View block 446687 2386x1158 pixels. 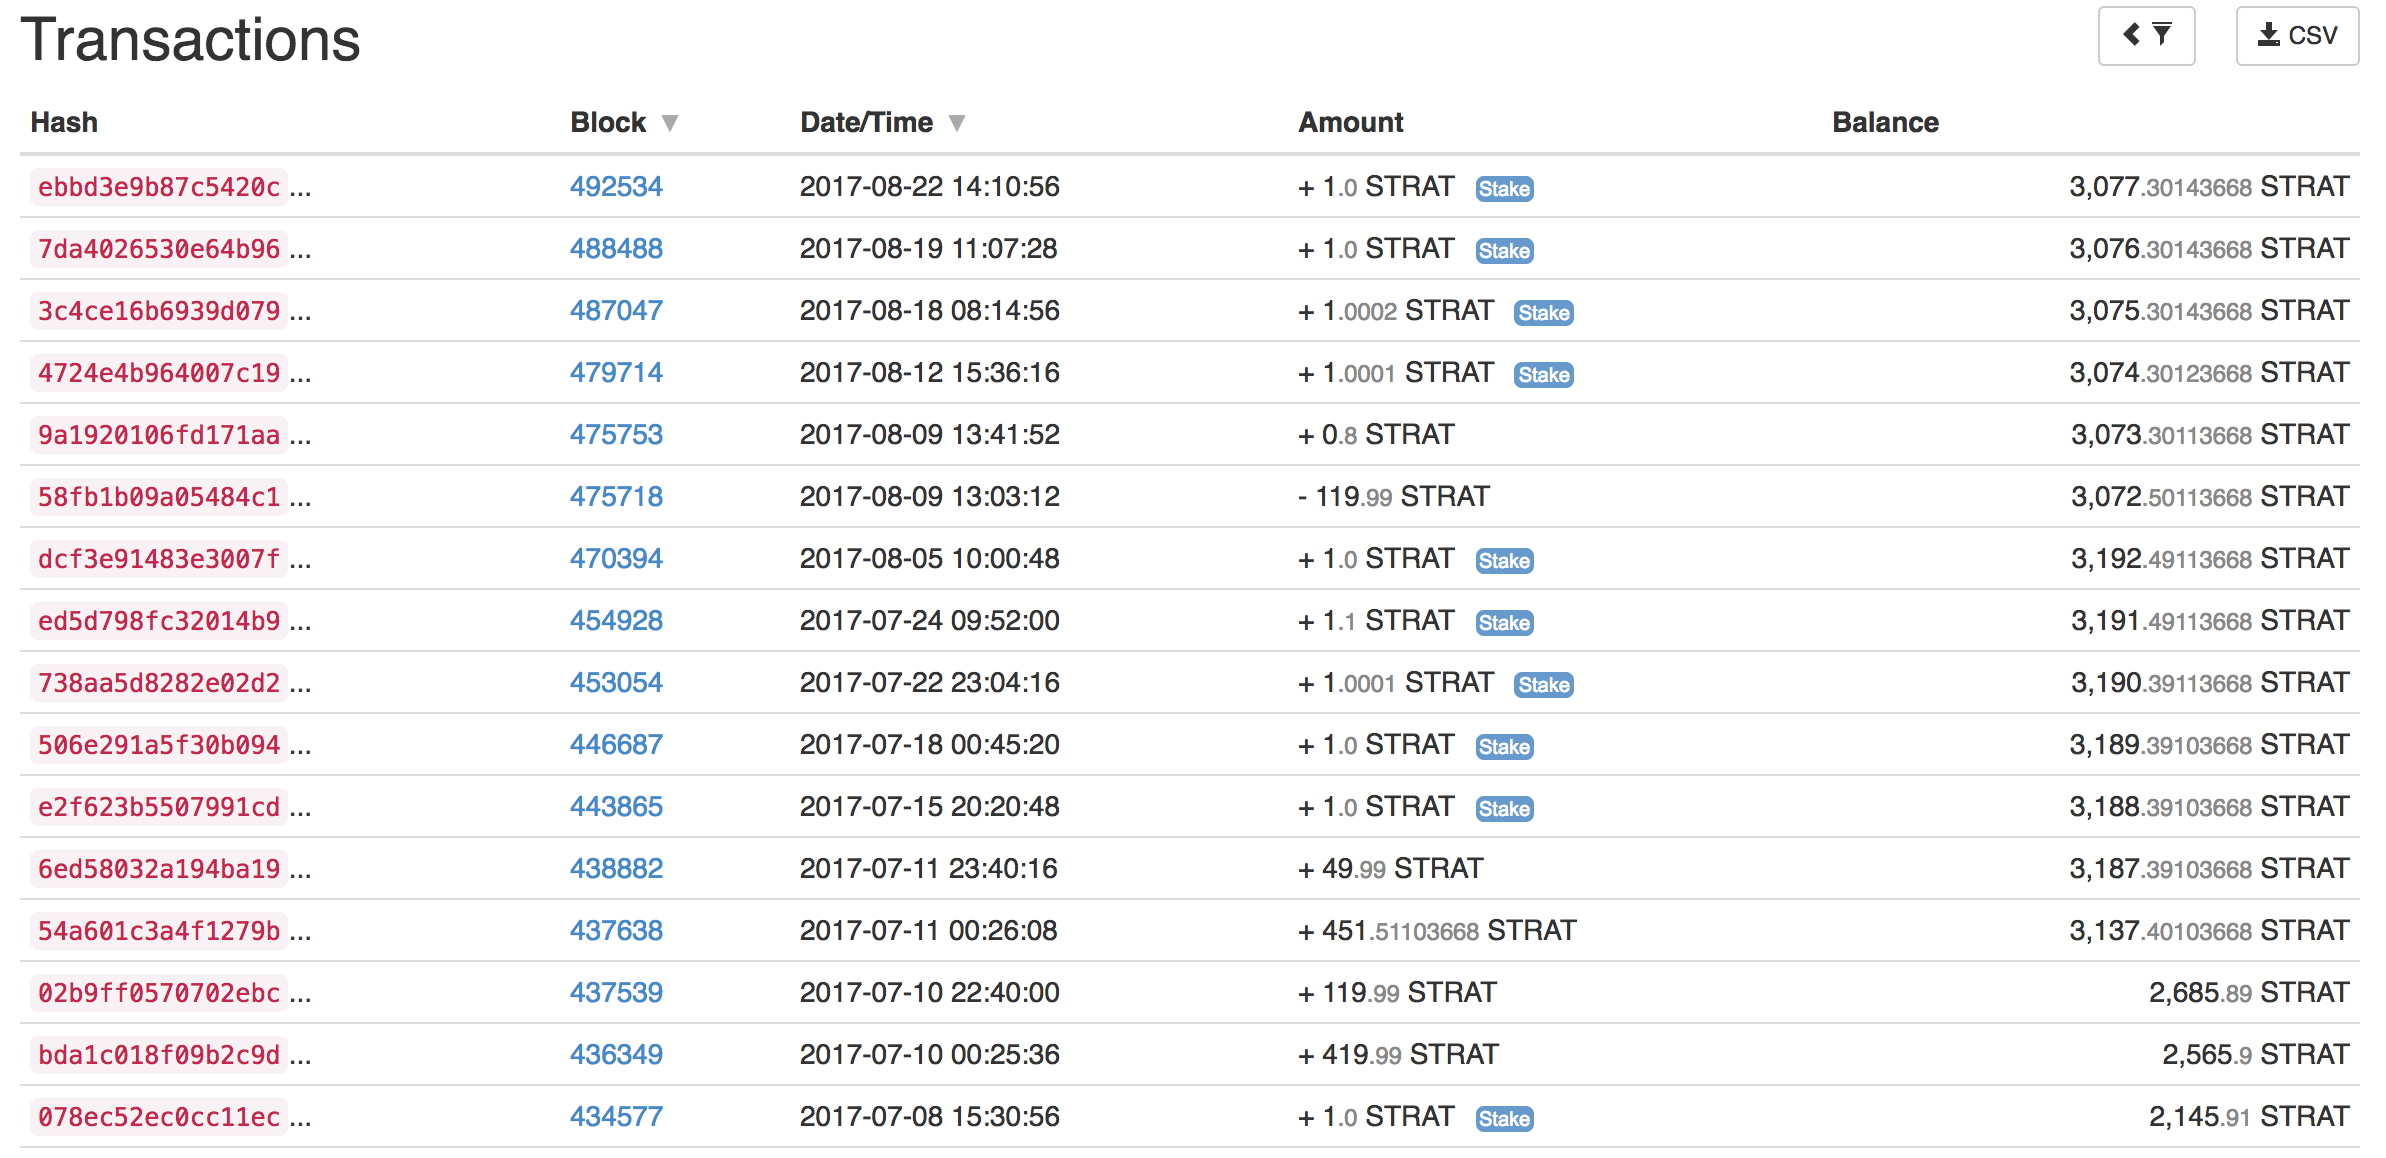coord(616,745)
